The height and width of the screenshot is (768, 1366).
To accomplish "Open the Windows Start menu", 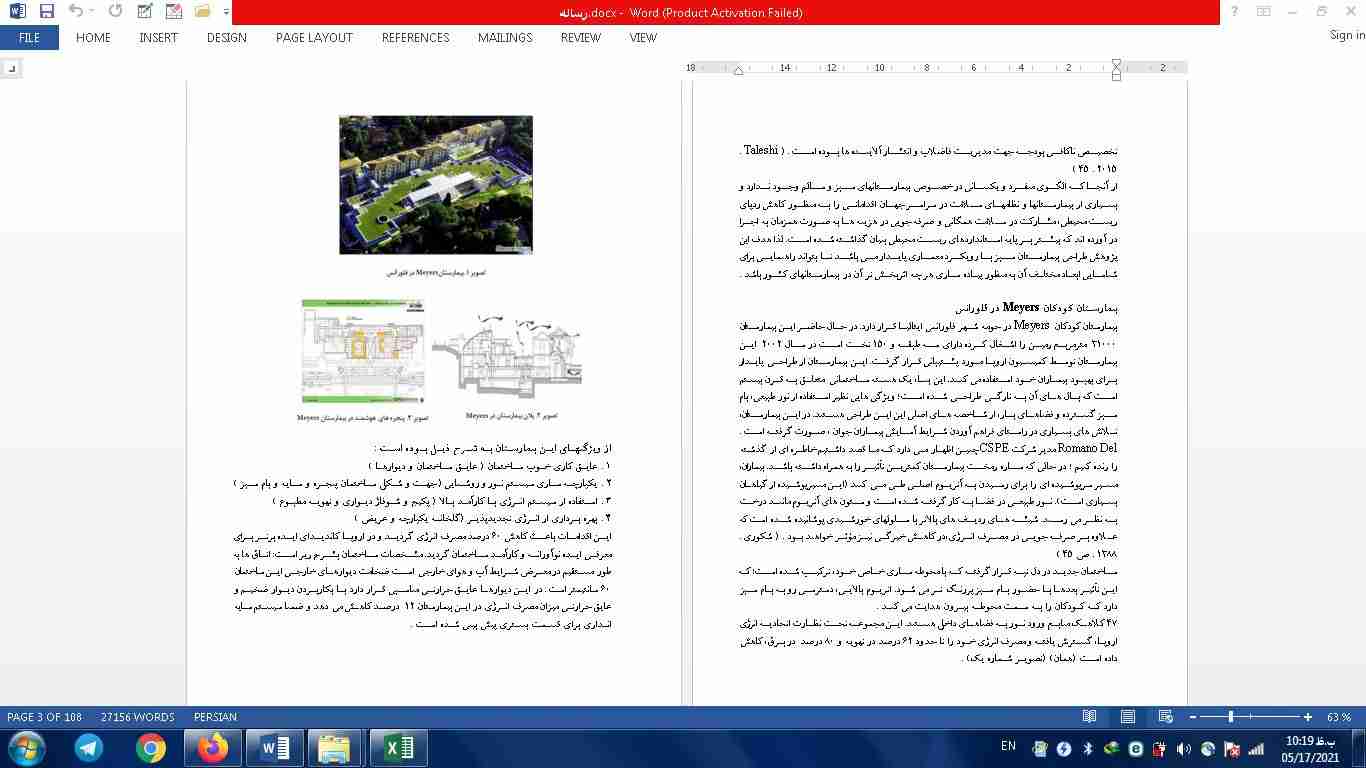I will [27, 748].
